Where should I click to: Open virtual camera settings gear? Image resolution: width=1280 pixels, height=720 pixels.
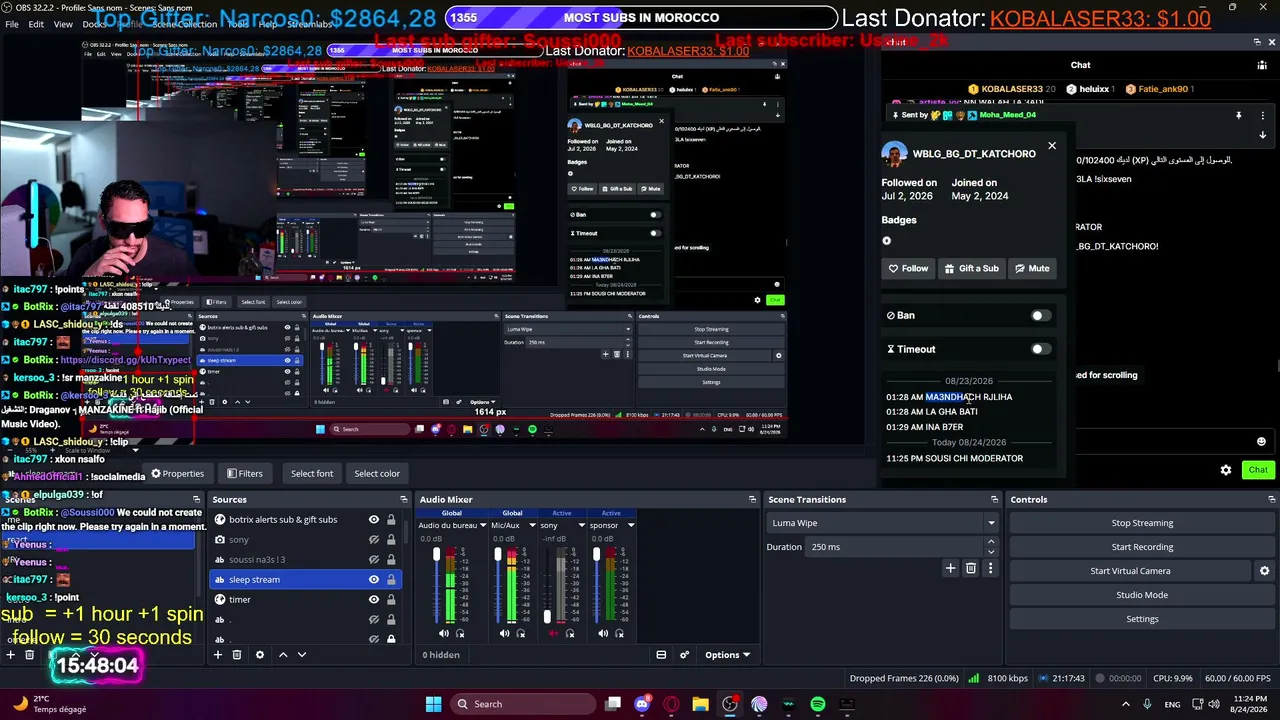tap(1264, 571)
